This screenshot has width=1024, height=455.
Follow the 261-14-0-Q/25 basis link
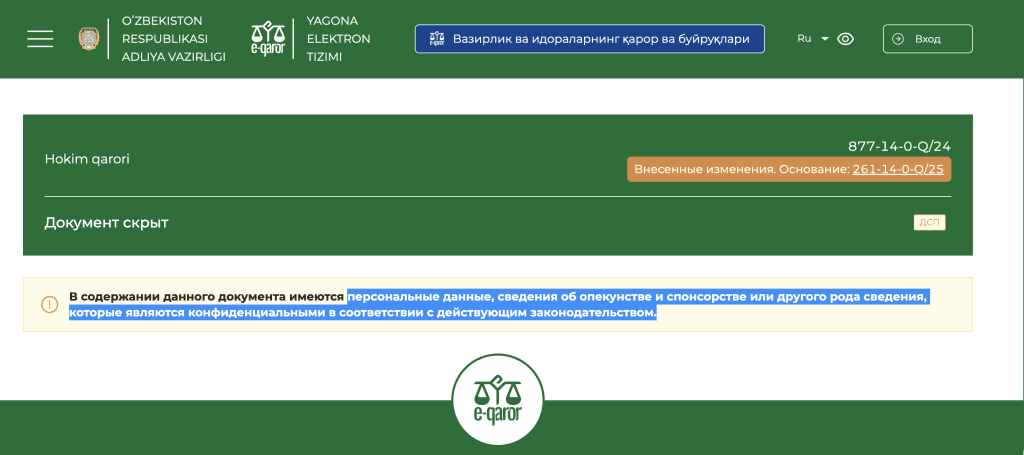(x=898, y=169)
